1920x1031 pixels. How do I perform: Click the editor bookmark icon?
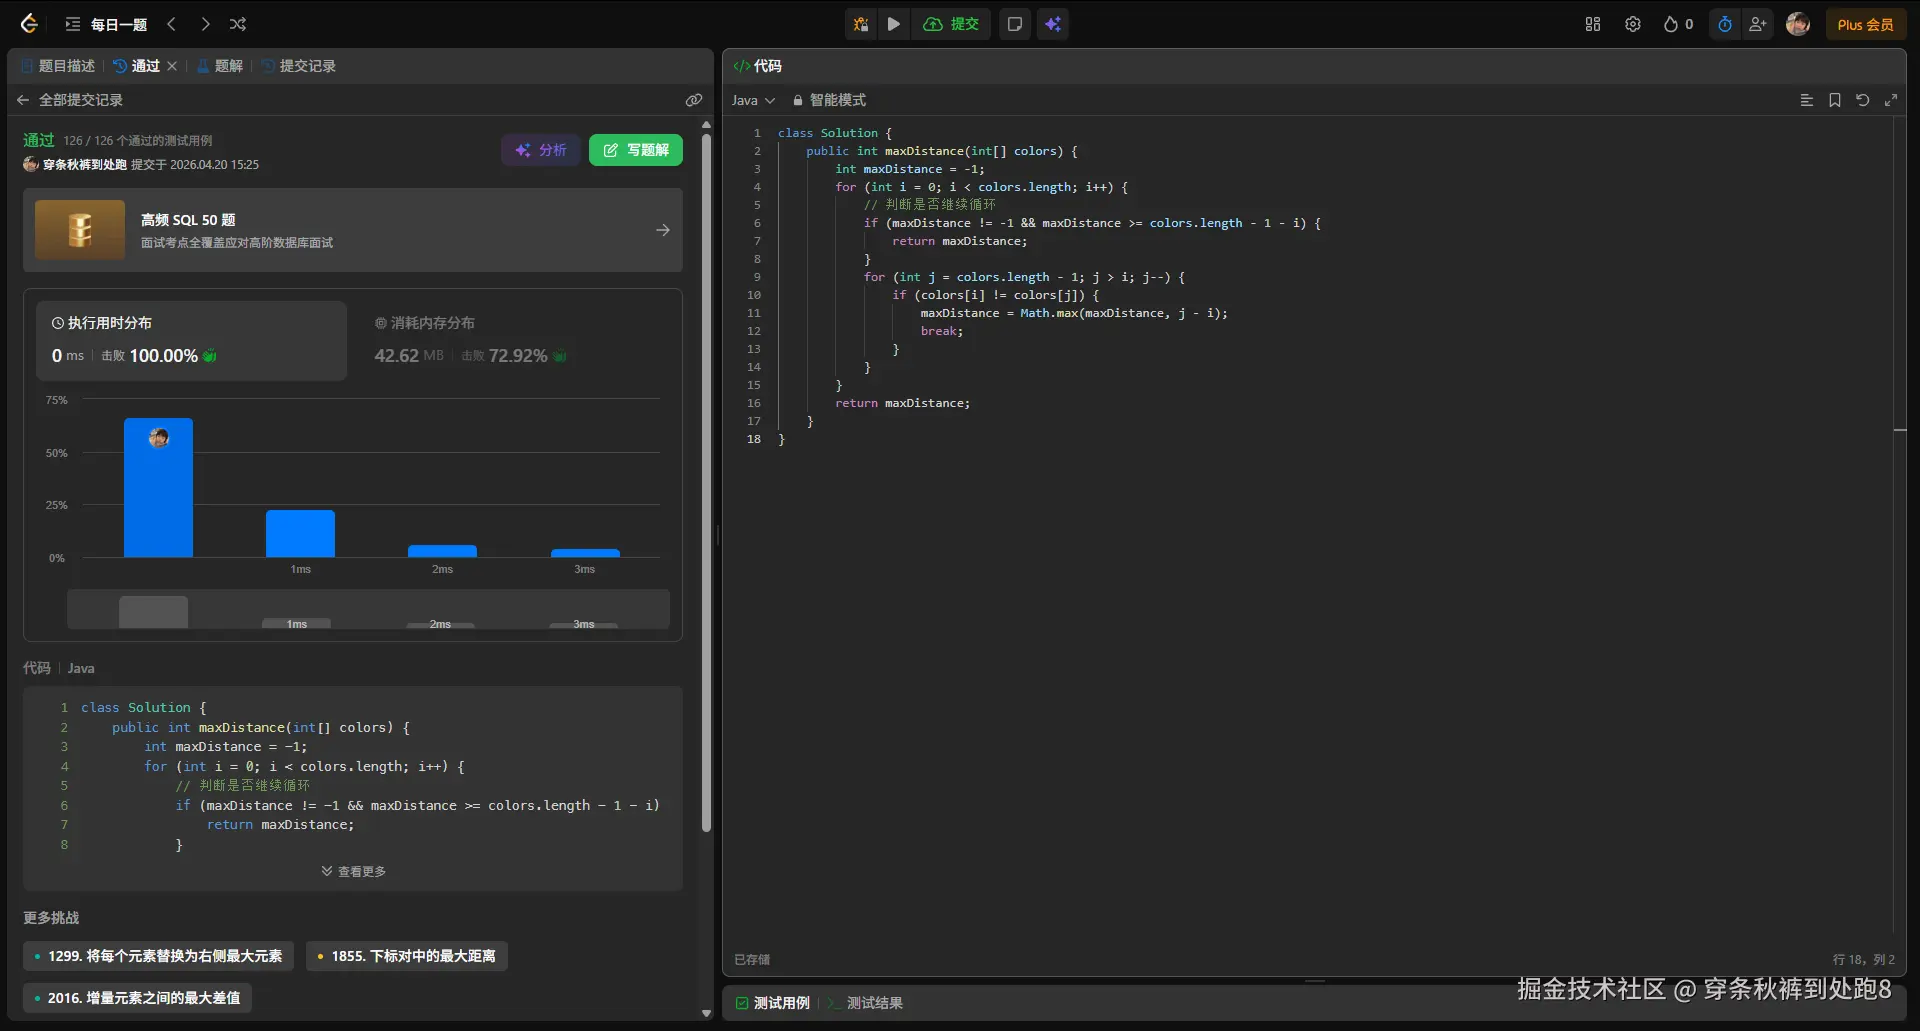click(1835, 100)
